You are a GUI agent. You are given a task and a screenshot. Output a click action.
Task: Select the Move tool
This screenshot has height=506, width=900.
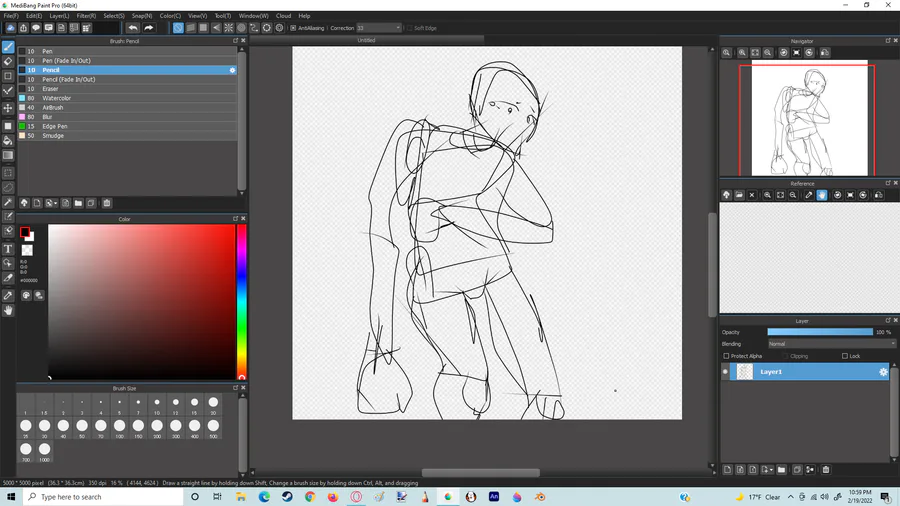[x=8, y=108]
